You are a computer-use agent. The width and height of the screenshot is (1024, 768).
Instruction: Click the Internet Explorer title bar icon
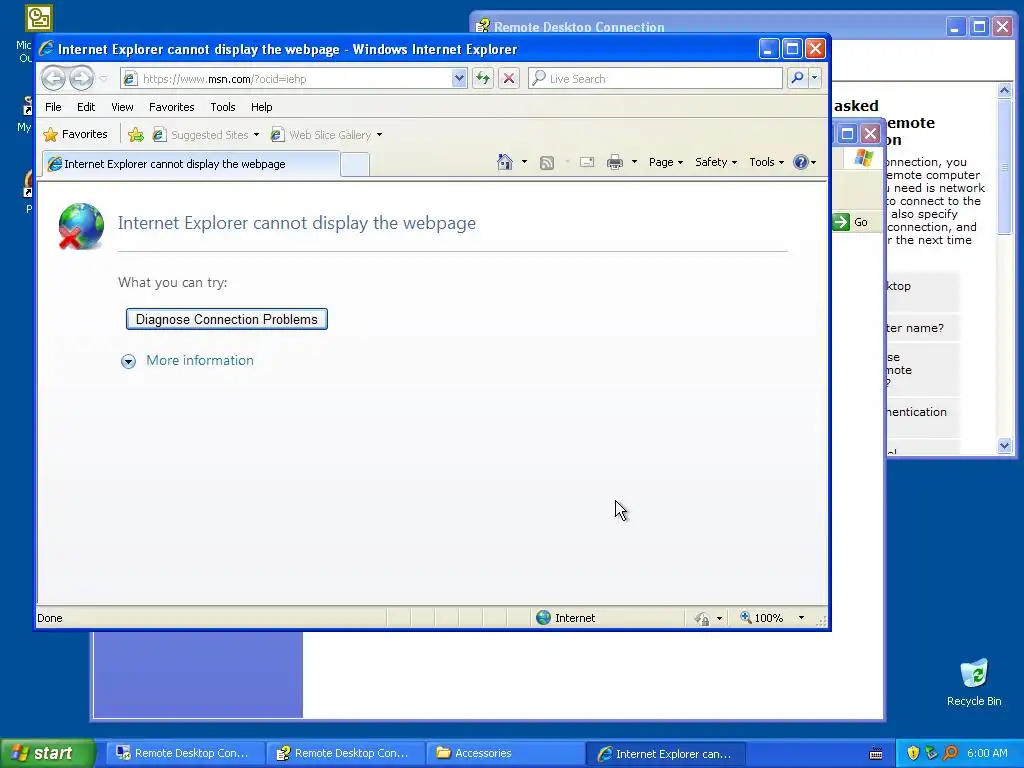click(x=46, y=49)
